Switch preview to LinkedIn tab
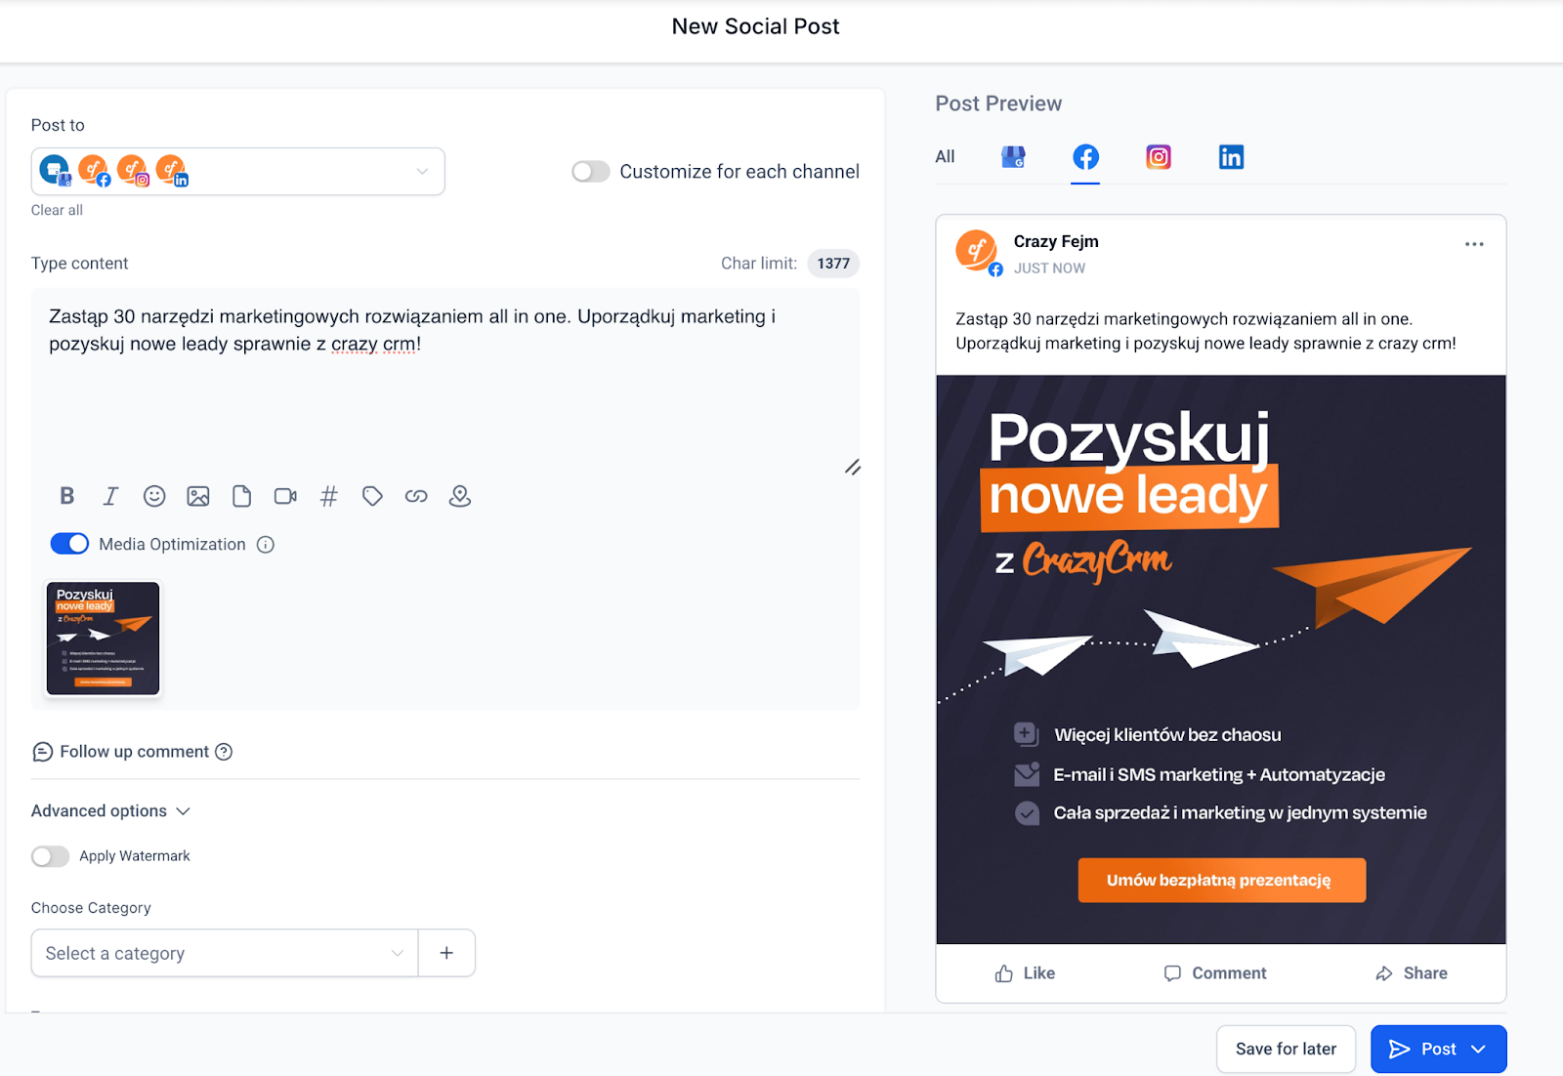 click(x=1231, y=157)
